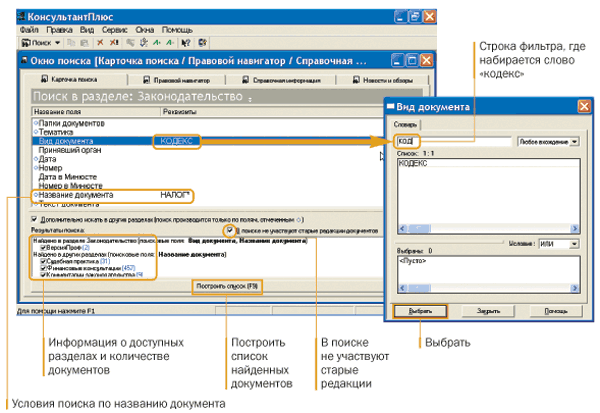Click the red X delete toolbar icon

click(100, 42)
